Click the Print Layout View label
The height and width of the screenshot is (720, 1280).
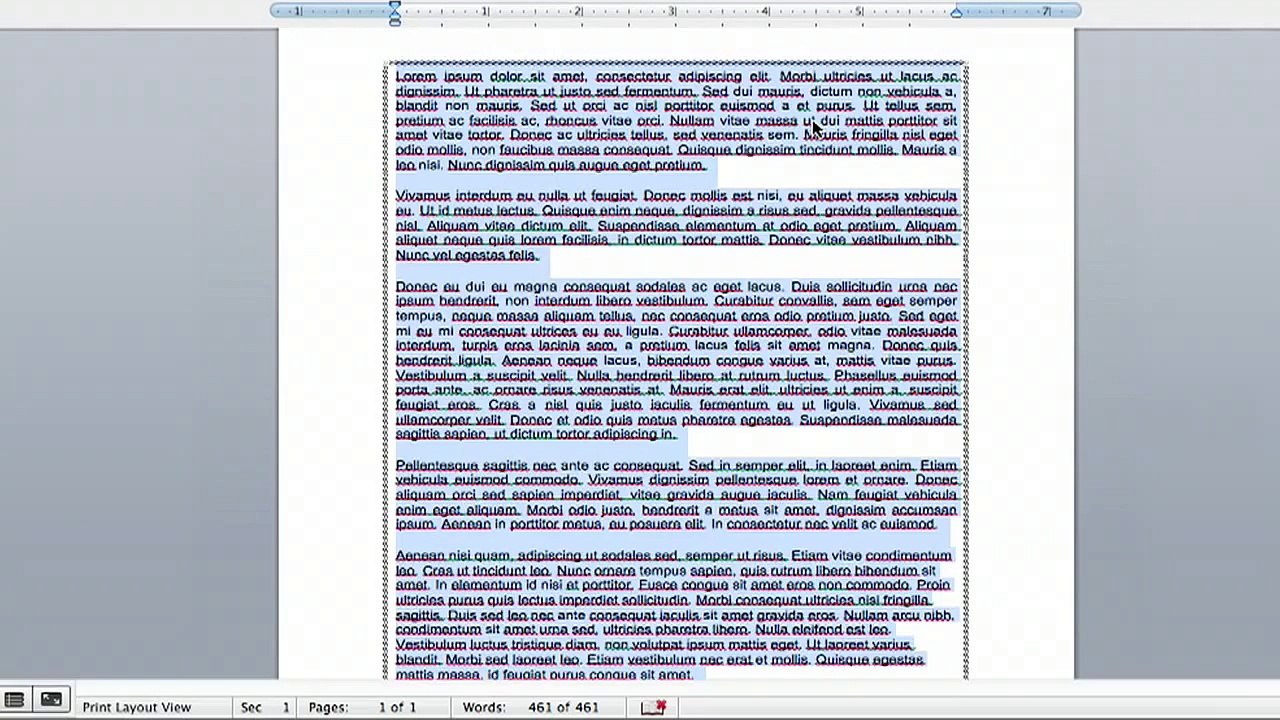coord(136,707)
